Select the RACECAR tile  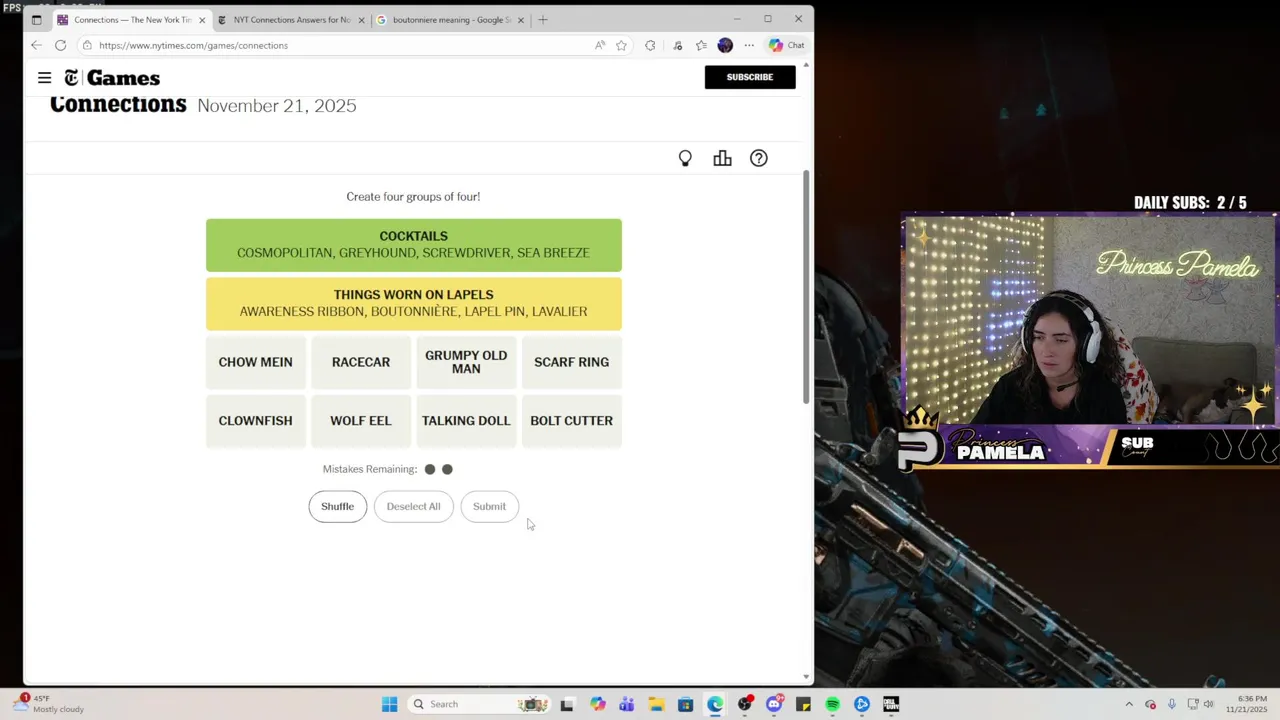pyautogui.click(x=361, y=362)
